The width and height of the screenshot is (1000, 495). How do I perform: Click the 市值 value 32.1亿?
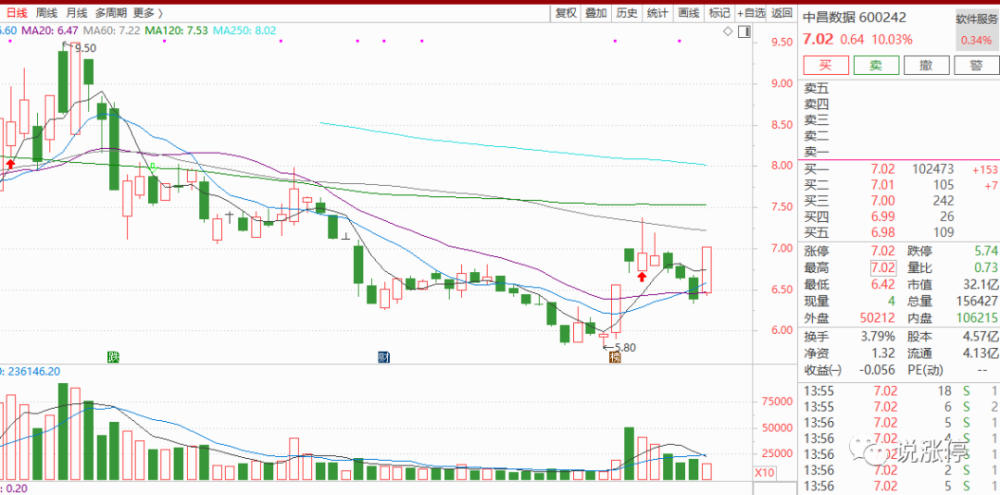[x=979, y=284]
